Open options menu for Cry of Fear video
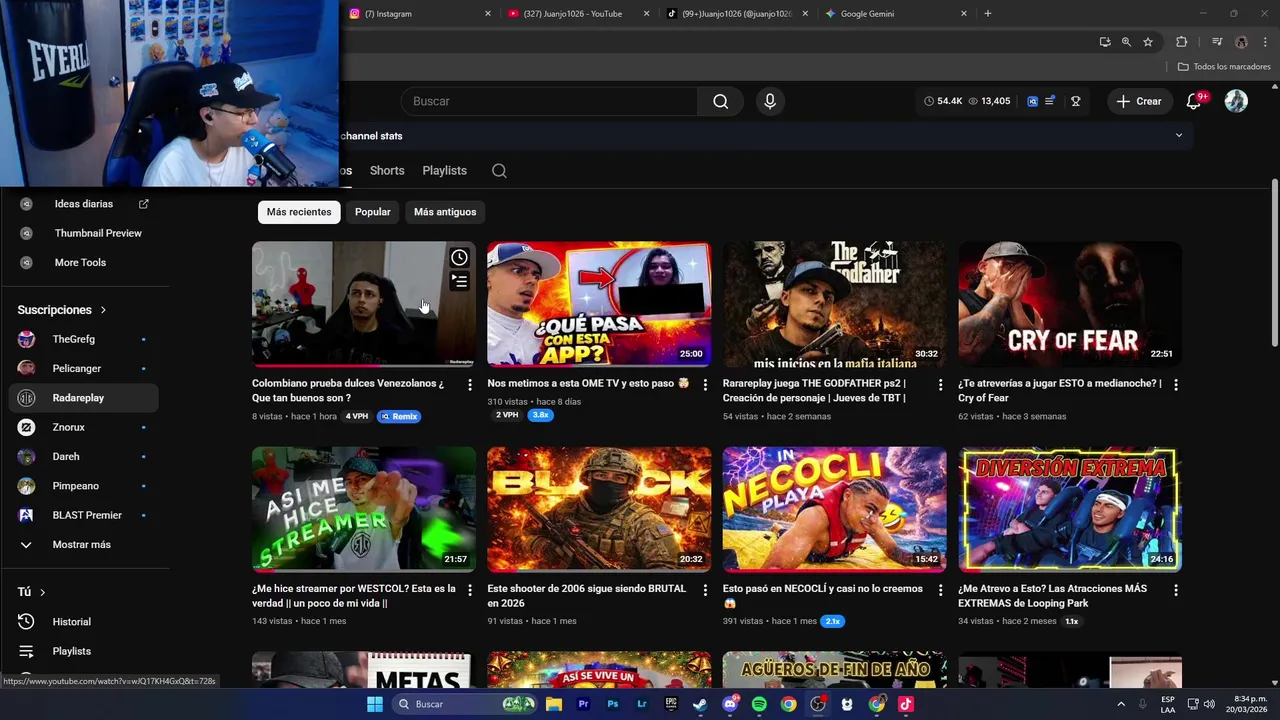Screen dimensions: 1280x720 pyautogui.click(x=1175, y=384)
